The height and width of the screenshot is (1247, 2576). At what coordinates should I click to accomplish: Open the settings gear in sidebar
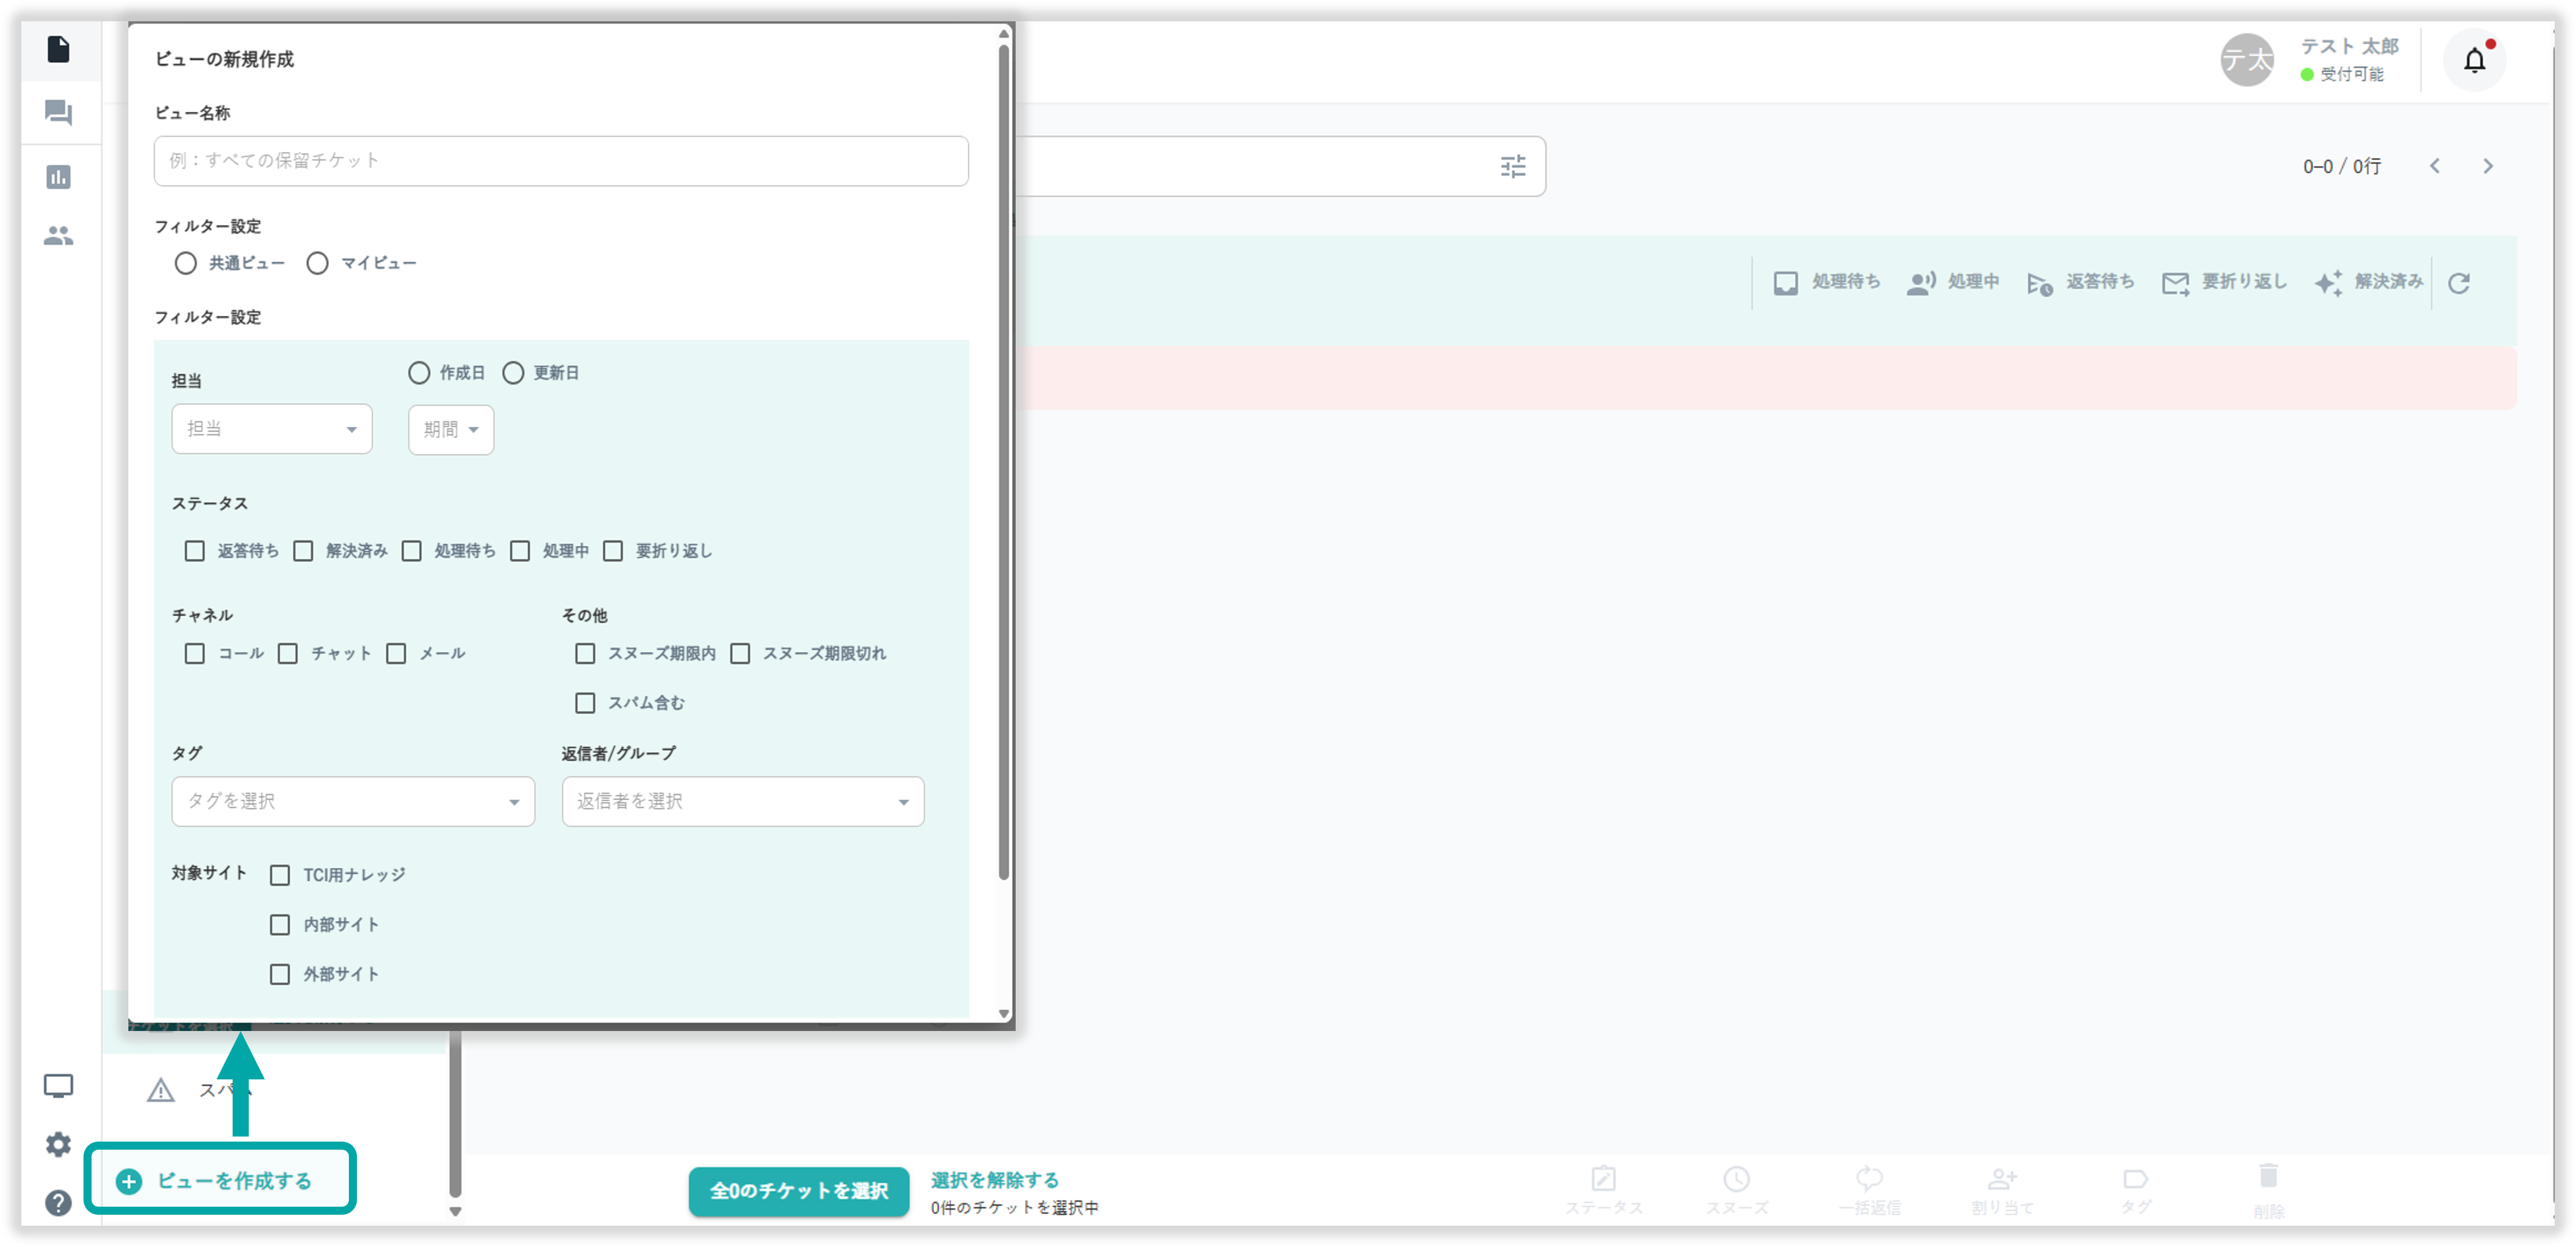[x=59, y=1144]
